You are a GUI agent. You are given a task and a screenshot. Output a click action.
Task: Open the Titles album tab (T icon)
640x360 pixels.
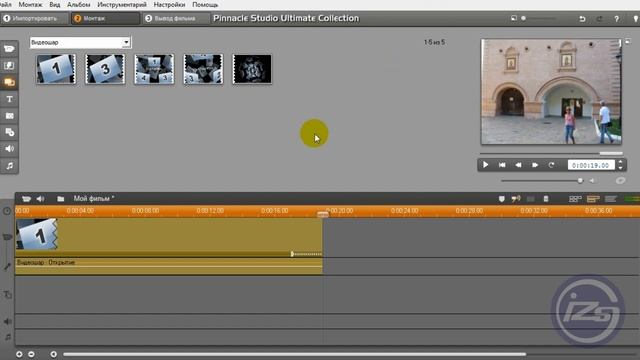[x=9, y=99]
